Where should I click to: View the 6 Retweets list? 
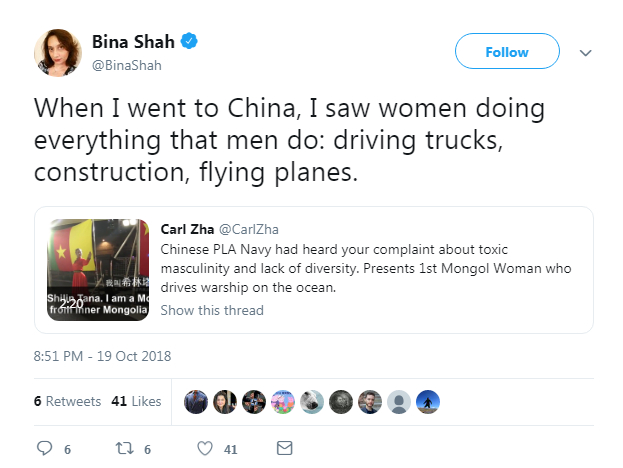67,401
